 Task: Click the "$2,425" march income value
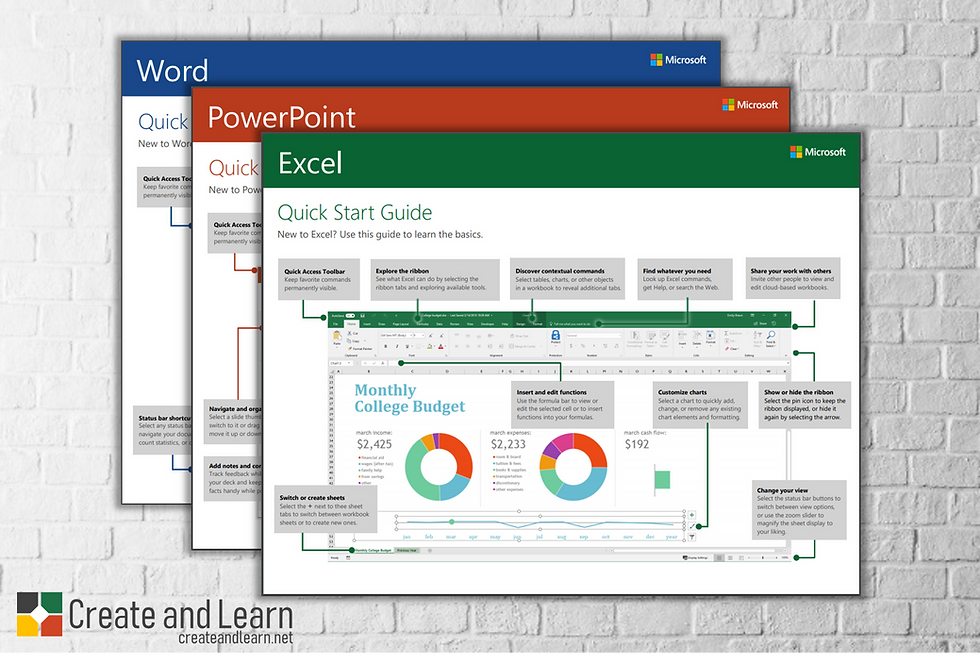374,444
